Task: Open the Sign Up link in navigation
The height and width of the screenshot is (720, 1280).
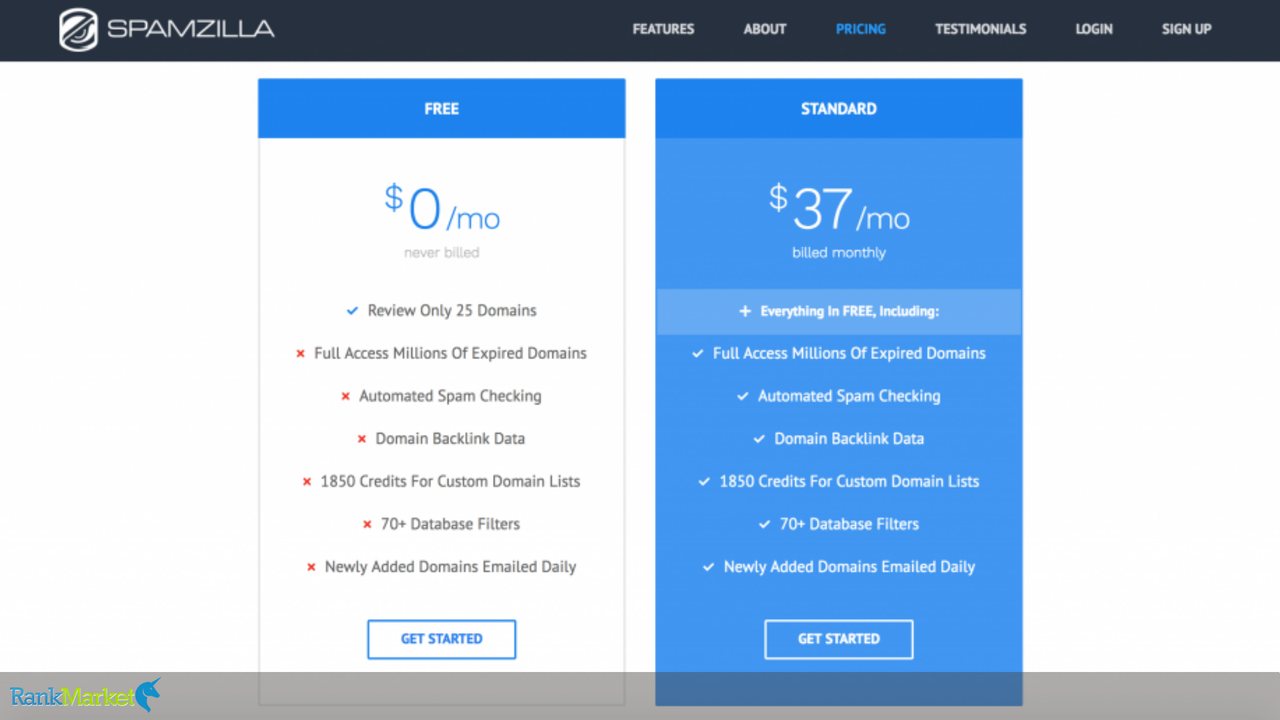Action: click(1186, 29)
